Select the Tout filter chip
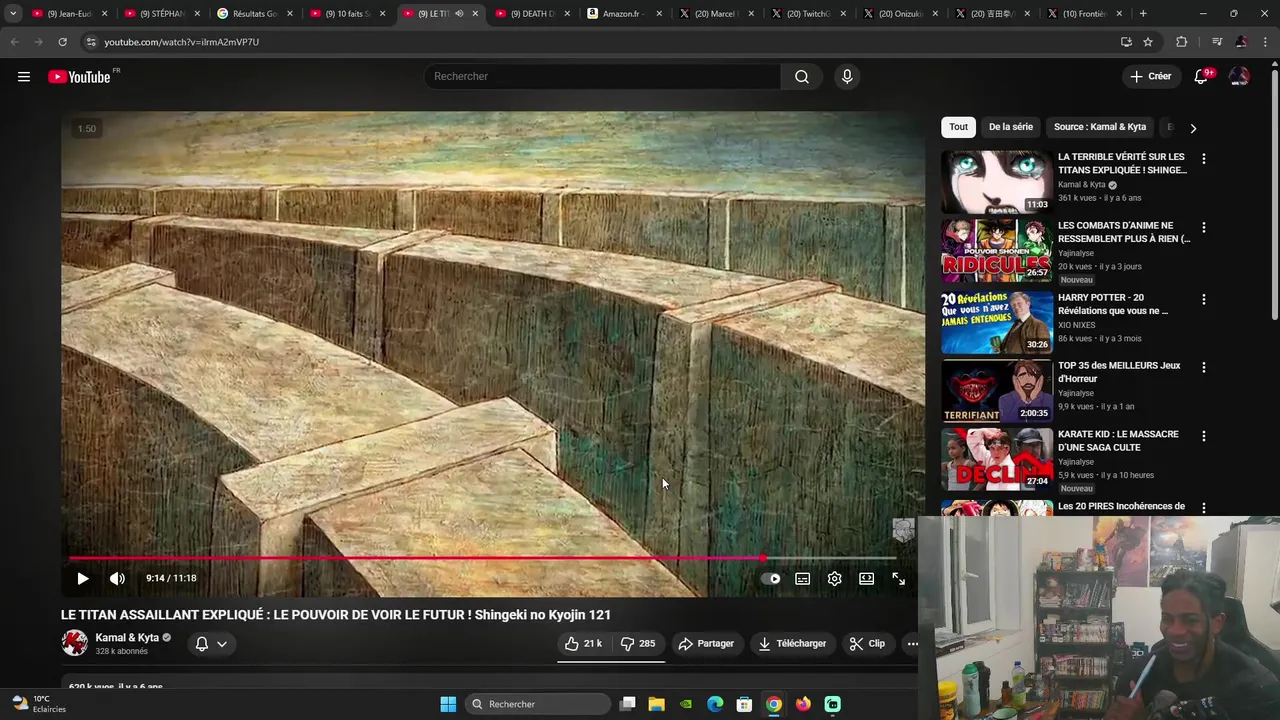1280x720 pixels. (958, 127)
